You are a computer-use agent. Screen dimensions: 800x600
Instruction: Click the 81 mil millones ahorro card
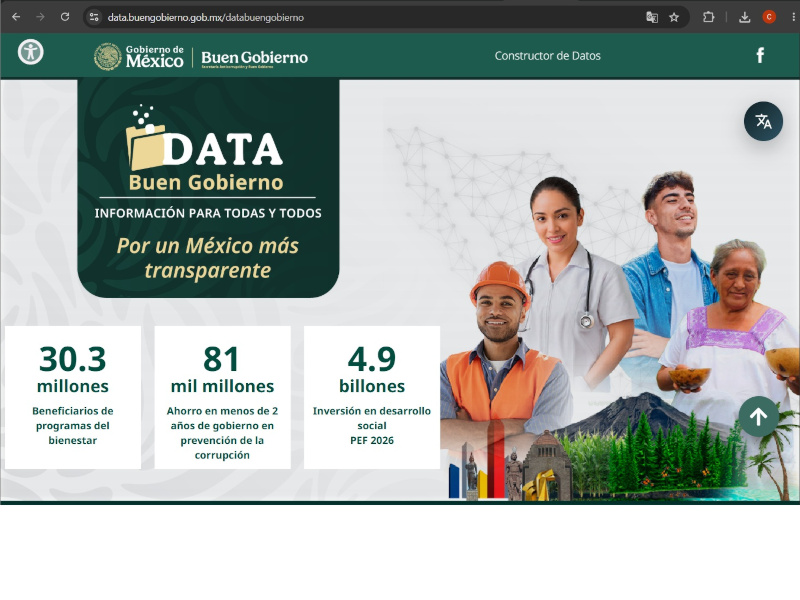(222, 397)
